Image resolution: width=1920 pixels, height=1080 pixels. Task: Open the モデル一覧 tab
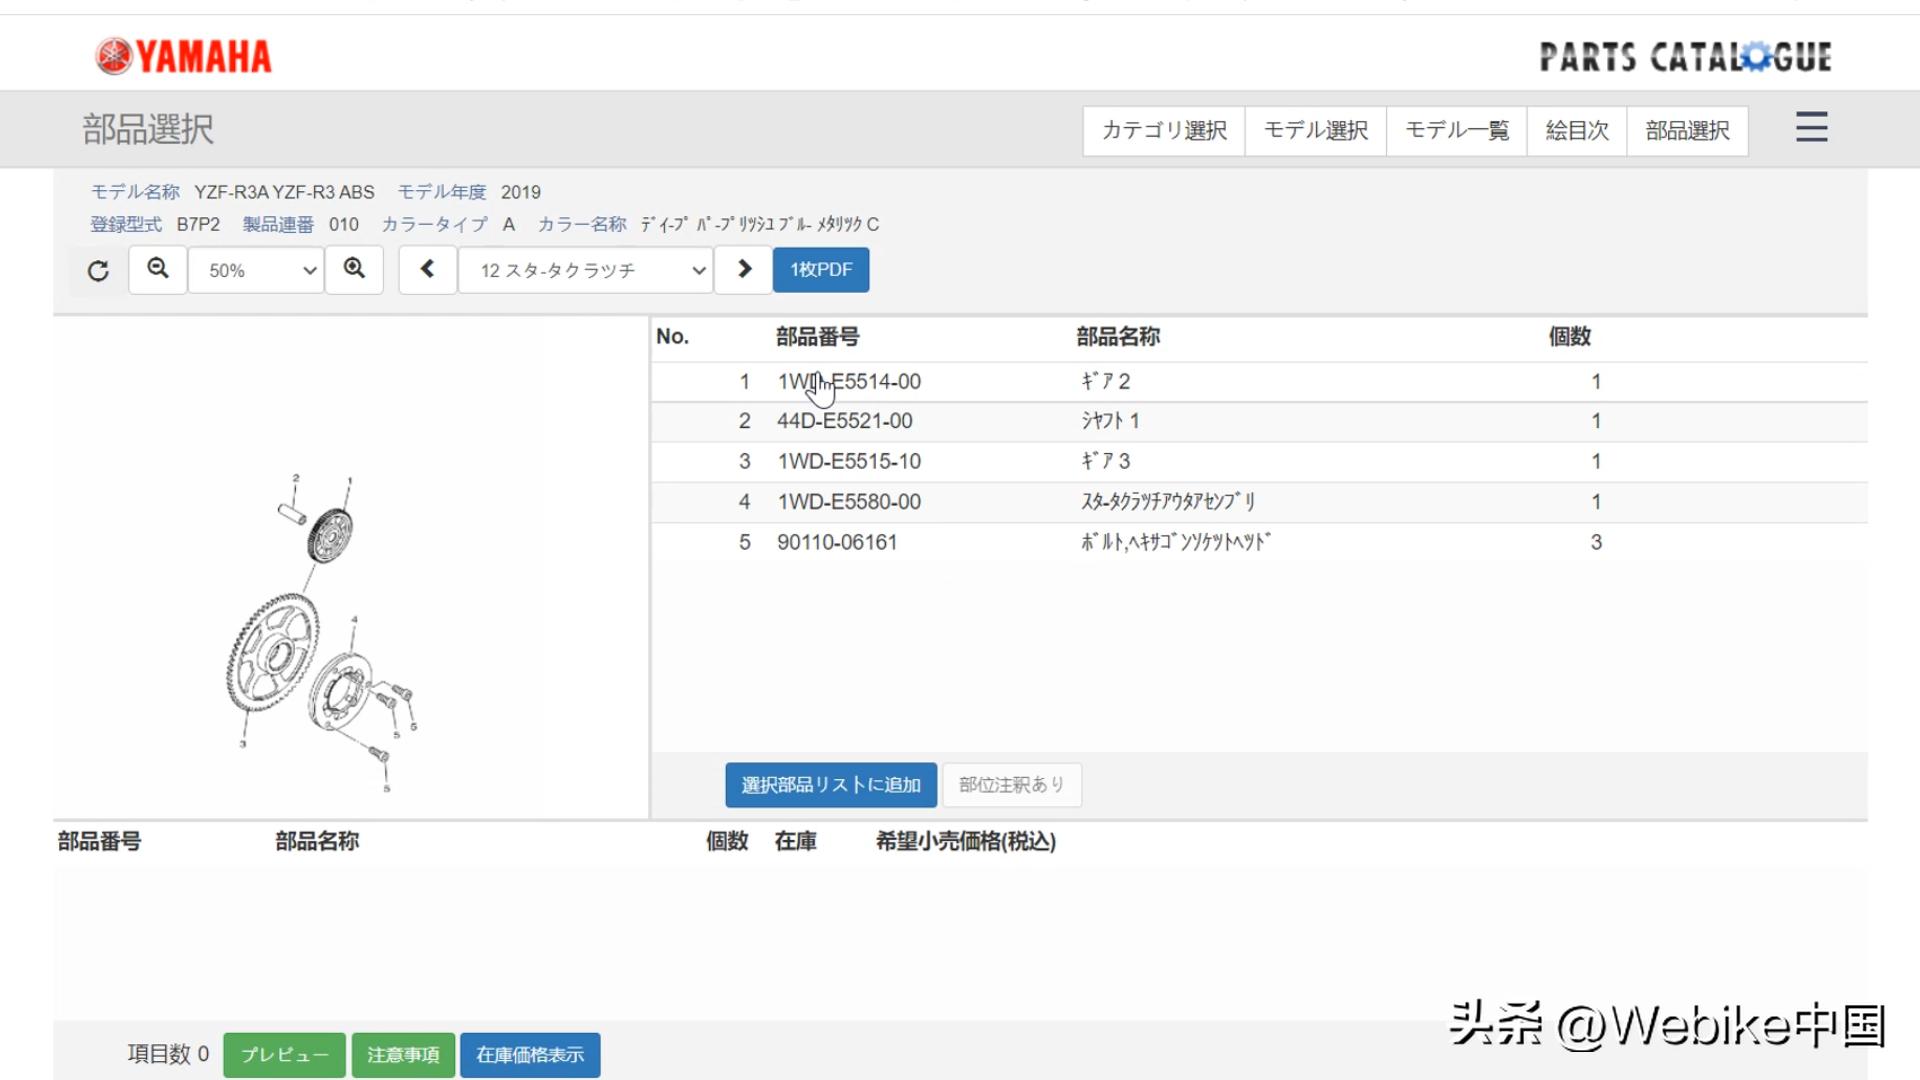pos(1456,130)
